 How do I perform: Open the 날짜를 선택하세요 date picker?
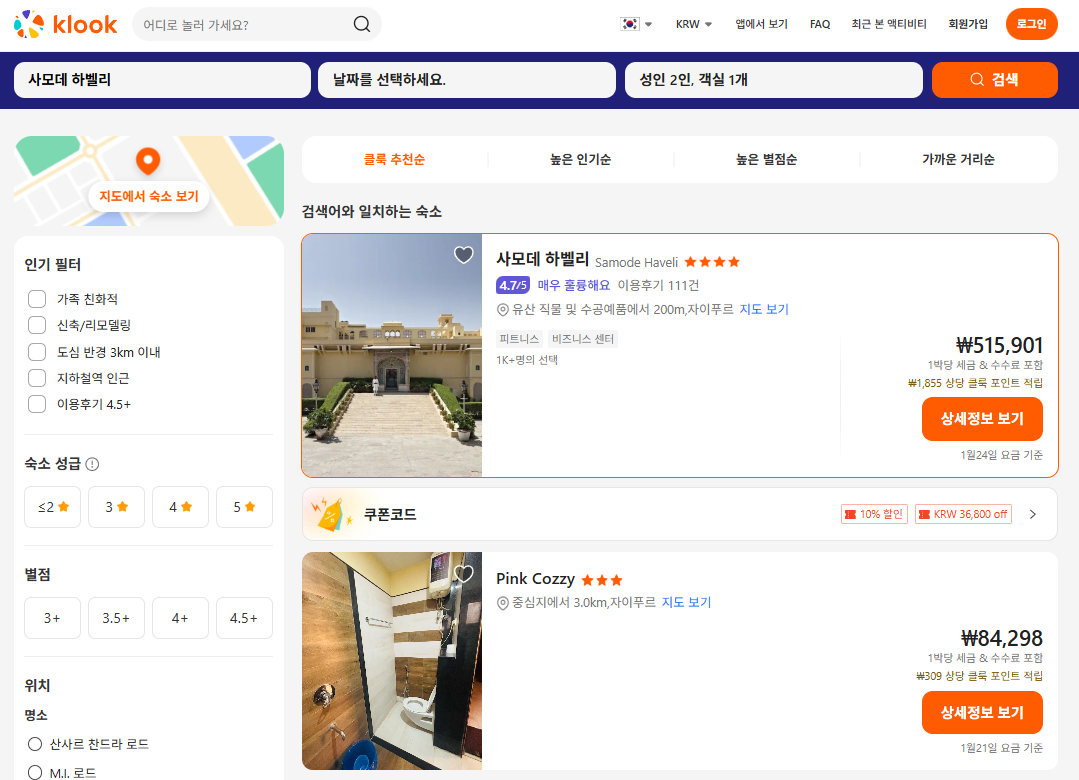pyautogui.click(x=467, y=80)
